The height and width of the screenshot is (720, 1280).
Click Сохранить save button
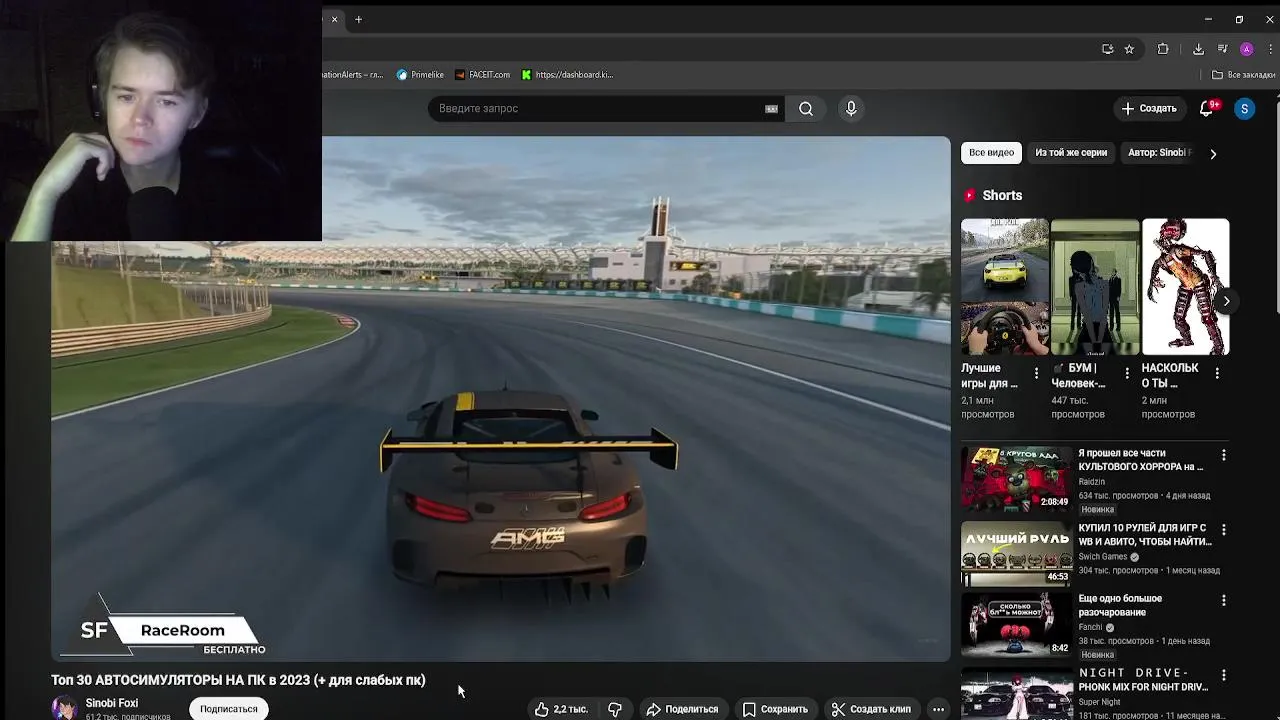click(775, 709)
